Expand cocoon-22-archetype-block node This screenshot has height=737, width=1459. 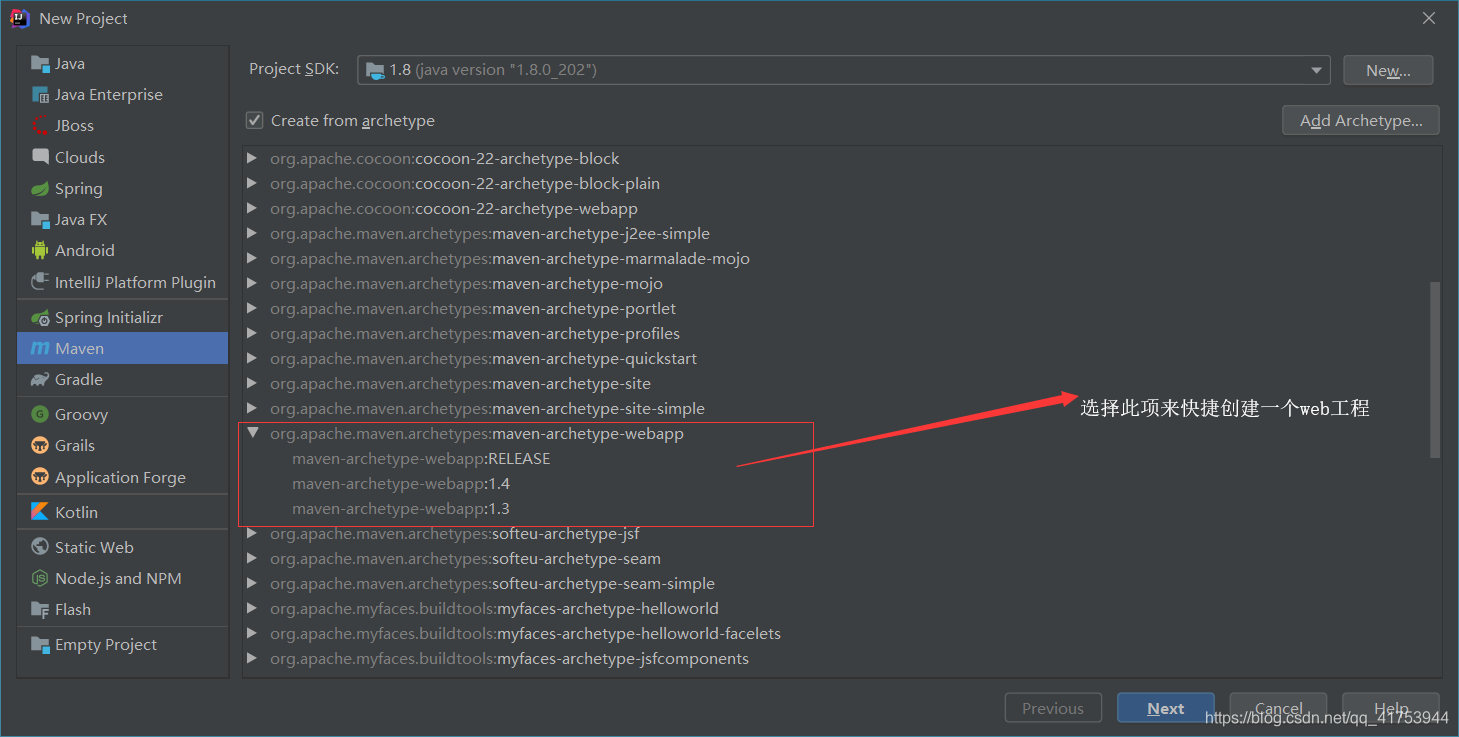tap(252, 158)
